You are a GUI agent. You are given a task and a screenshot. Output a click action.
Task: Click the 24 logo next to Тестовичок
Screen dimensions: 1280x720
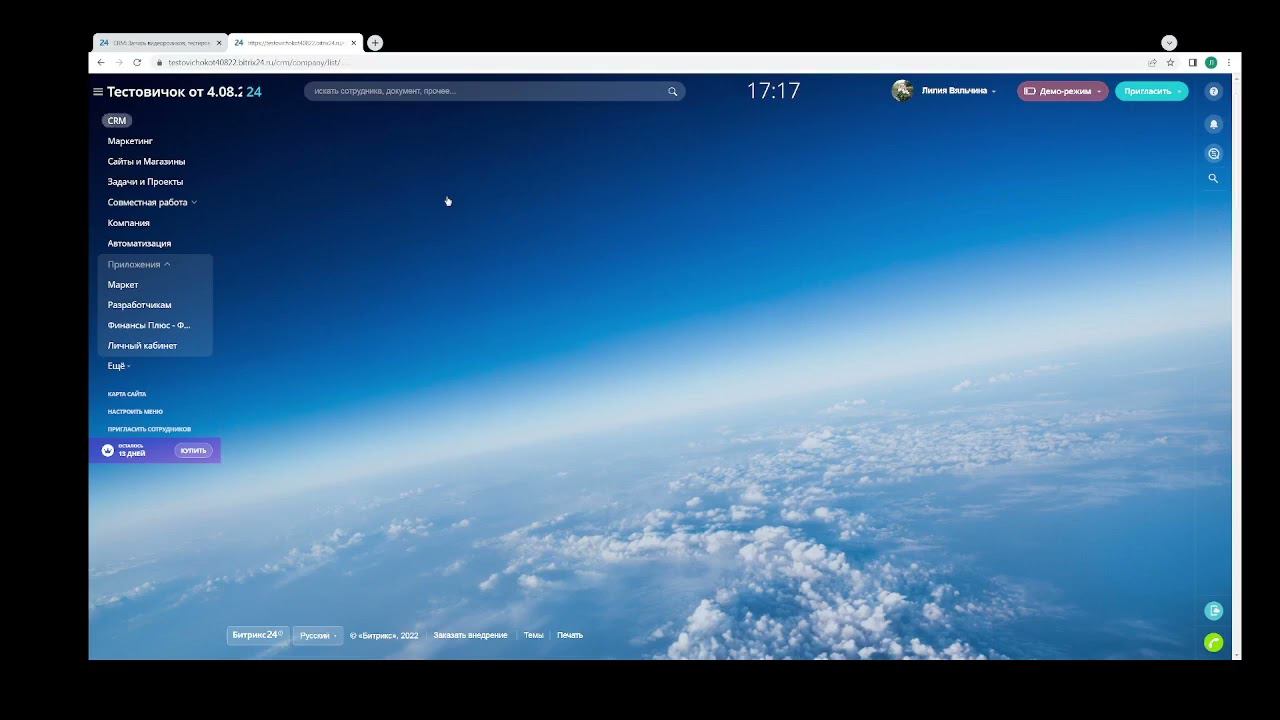[254, 92]
